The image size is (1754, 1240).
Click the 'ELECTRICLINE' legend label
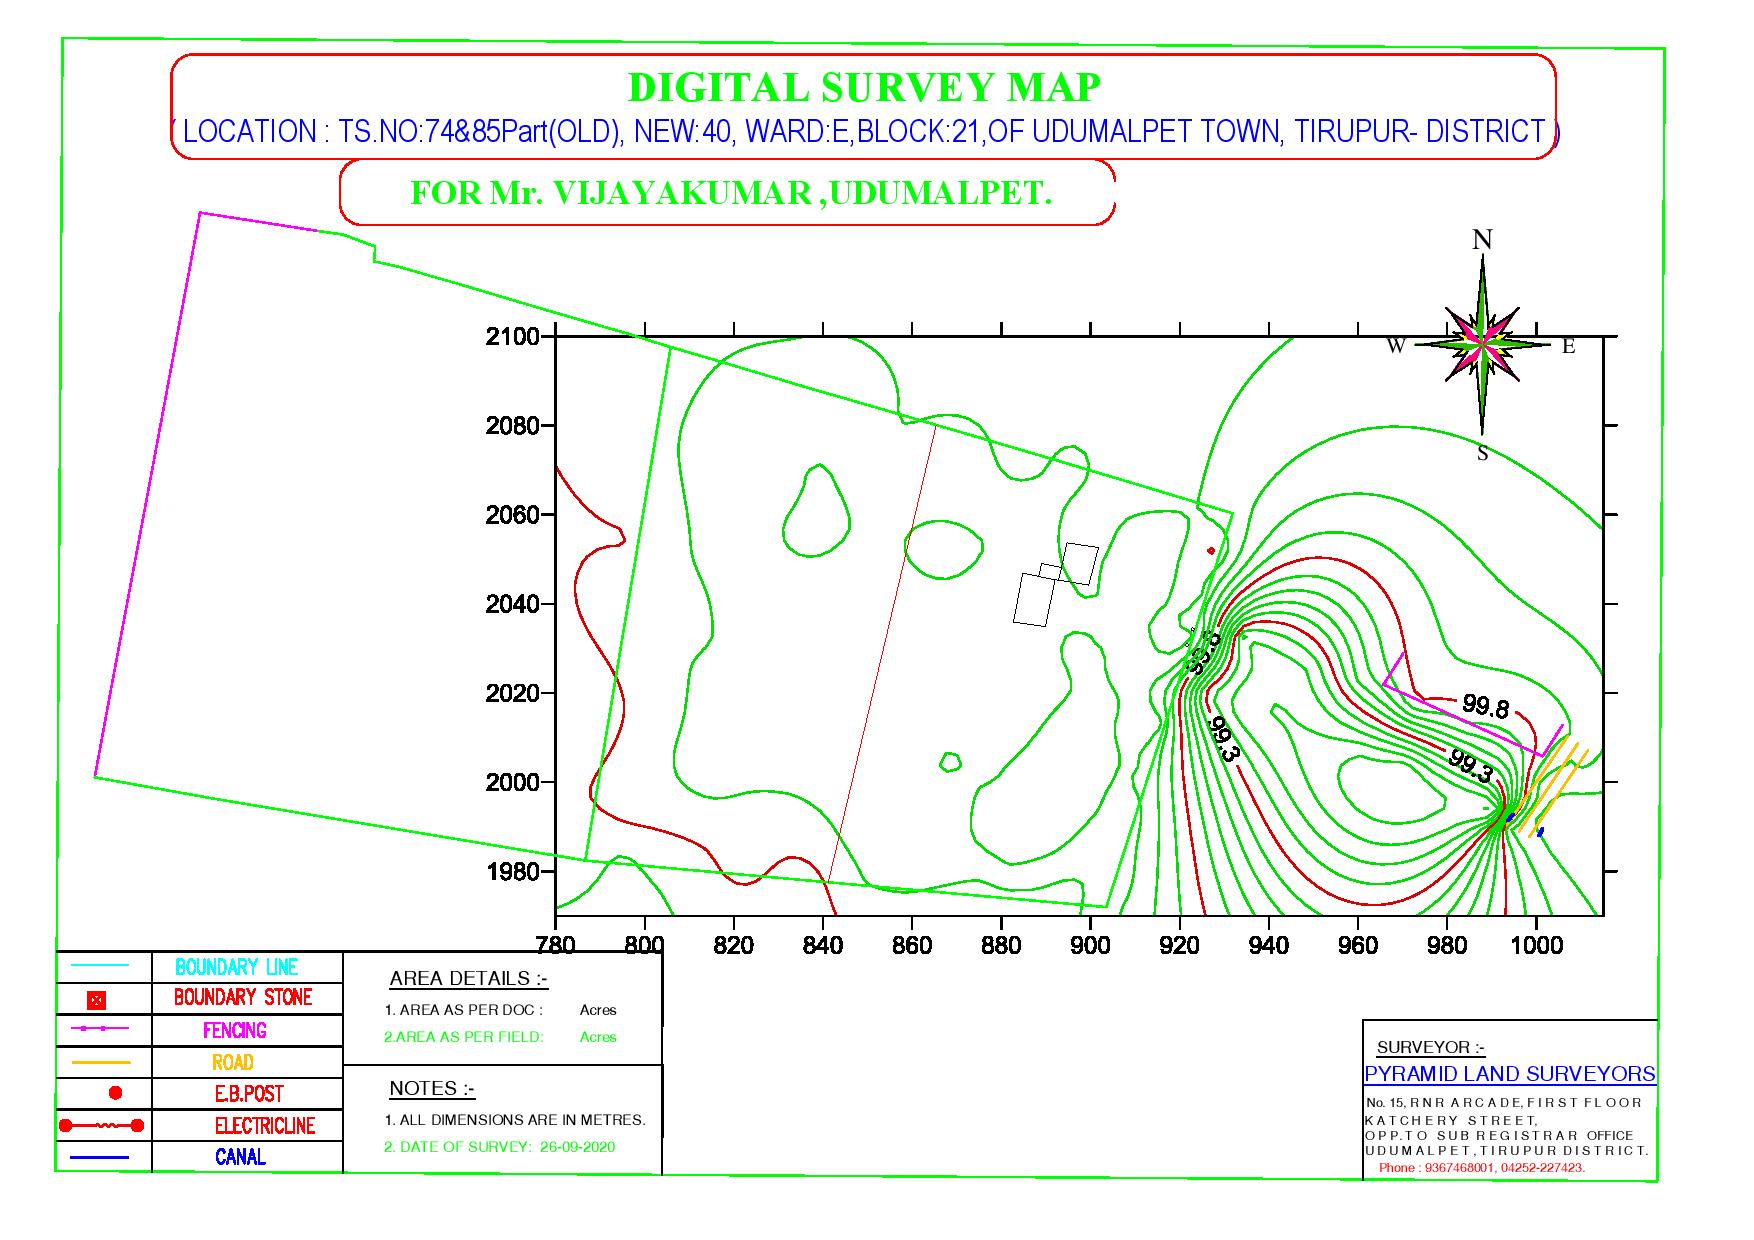[264, 1126]
